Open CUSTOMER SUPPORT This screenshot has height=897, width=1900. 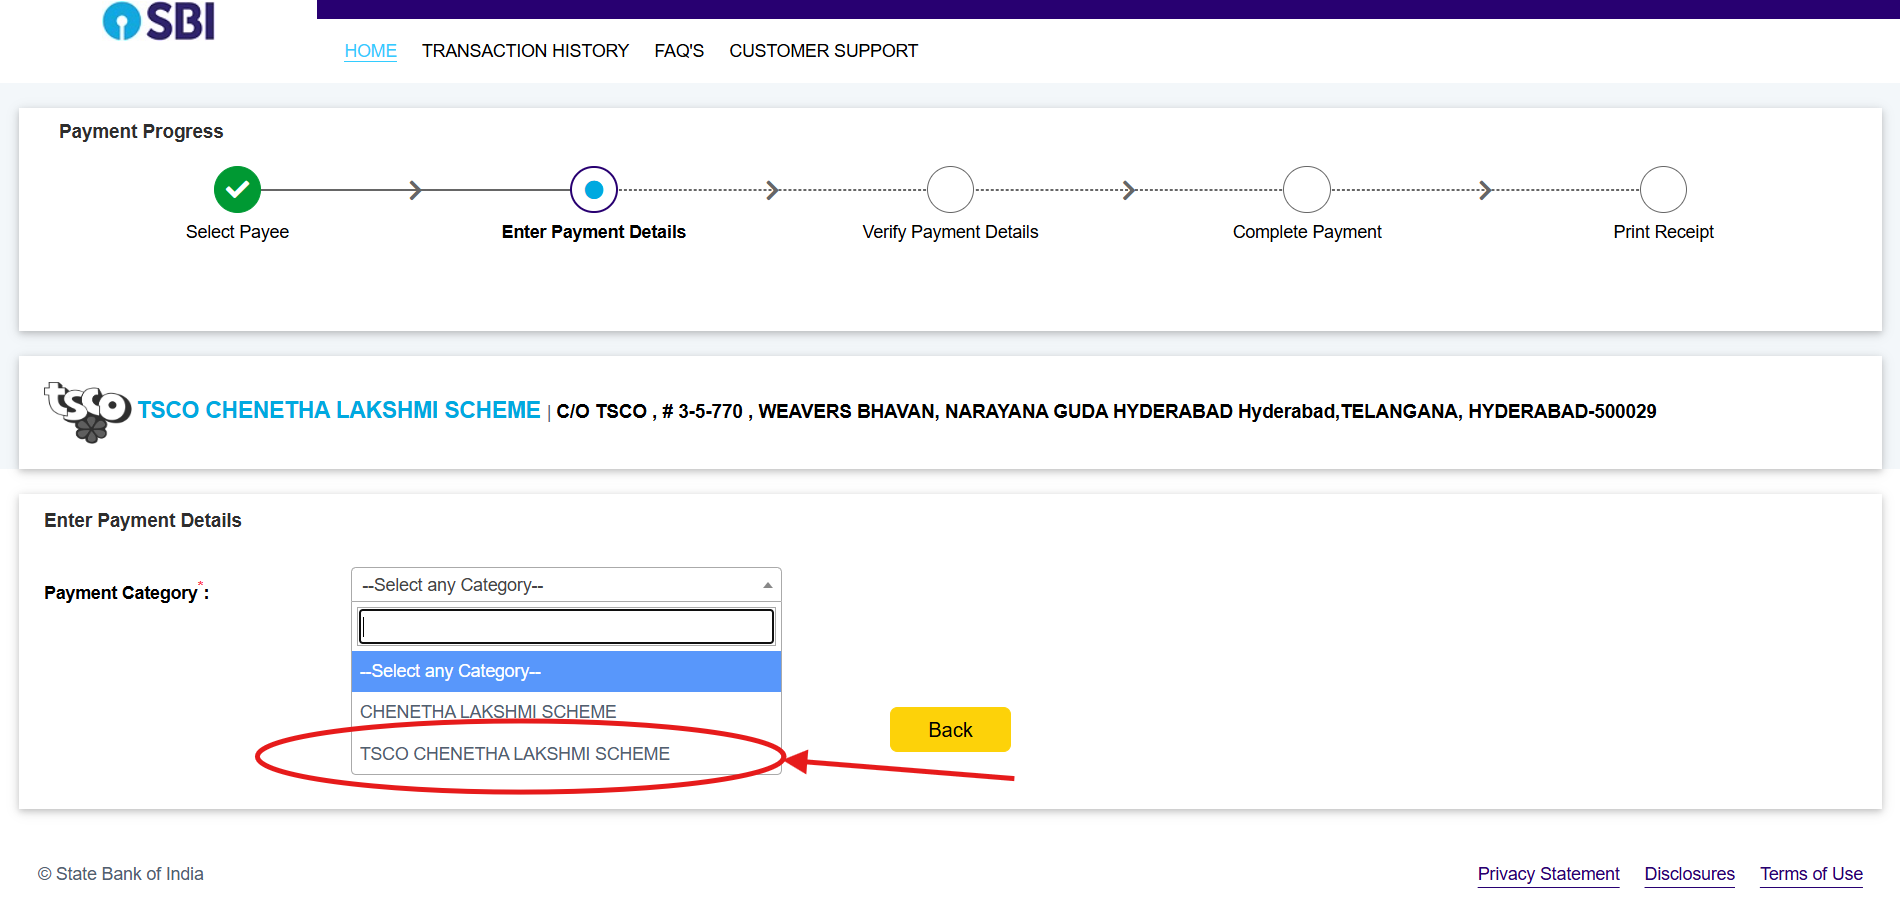pyautogui.click(x=823, y=51)
